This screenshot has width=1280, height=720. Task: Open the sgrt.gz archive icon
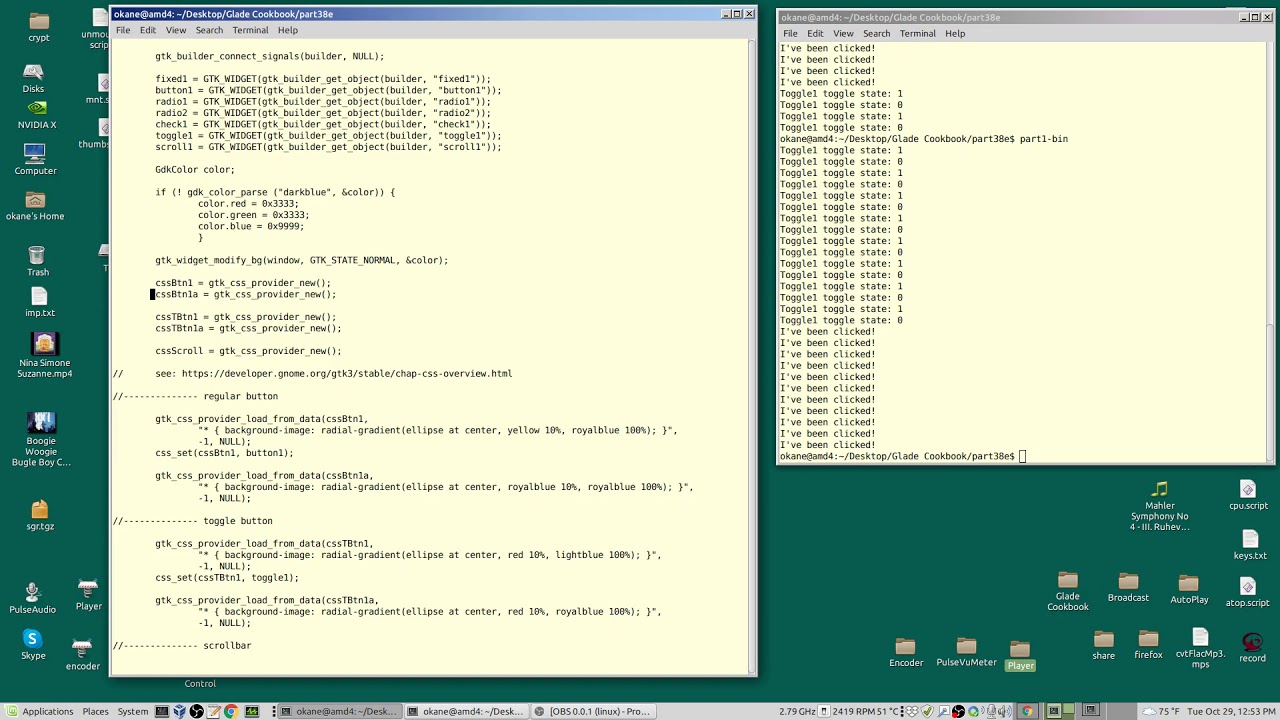click(x=40, y=516)
